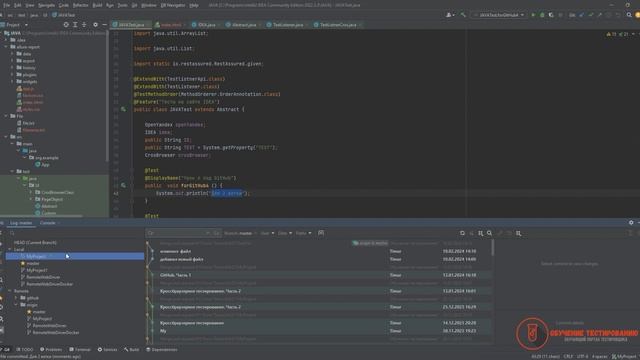
Task: Open the Git menu
Action: (x=134, y=5)
